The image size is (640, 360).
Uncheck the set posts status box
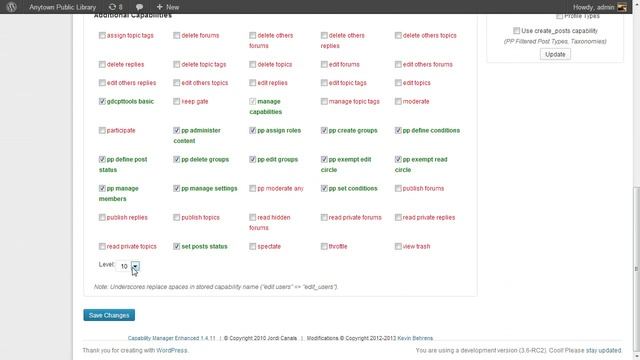[x=176, y=247]
